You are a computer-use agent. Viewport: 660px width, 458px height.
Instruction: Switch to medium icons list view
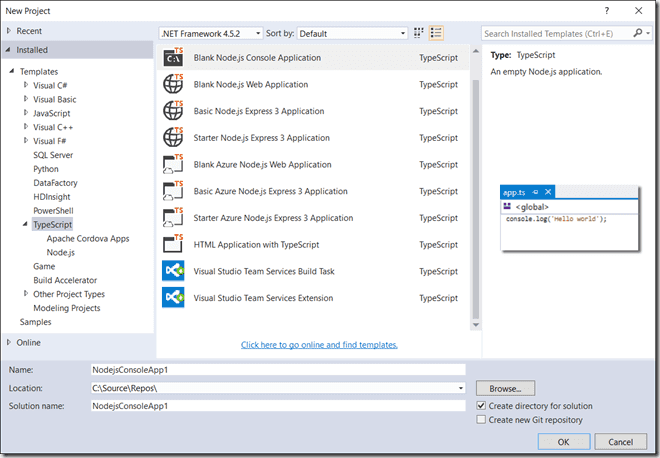click(x=436, y=33)
